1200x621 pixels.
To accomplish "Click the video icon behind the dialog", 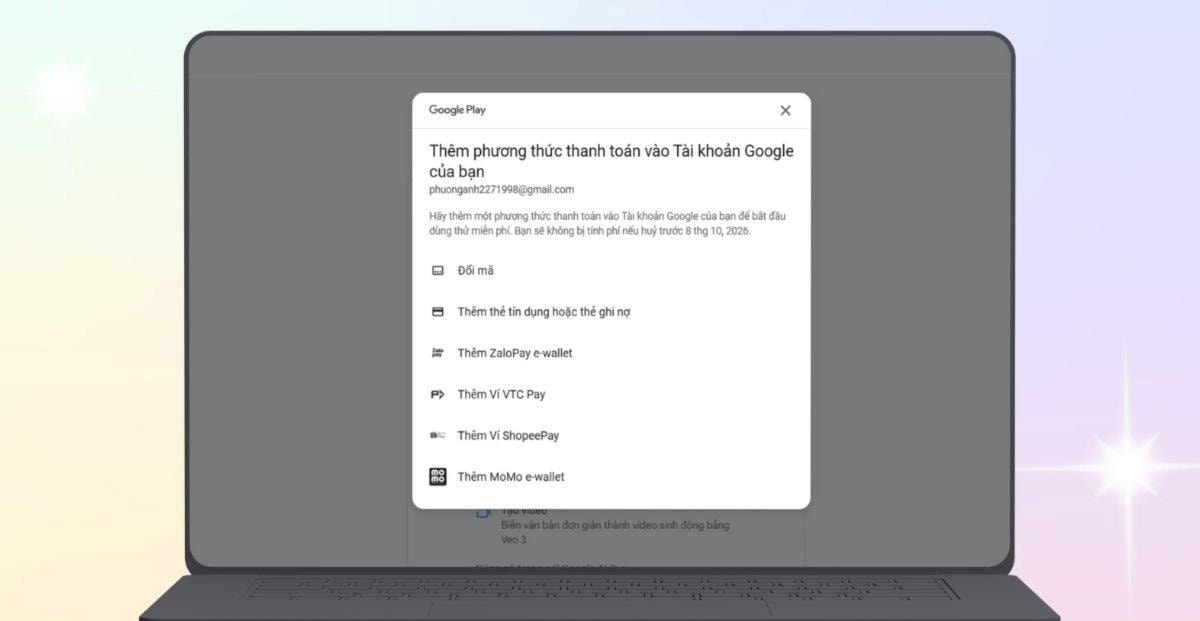I will coord(483,513).
